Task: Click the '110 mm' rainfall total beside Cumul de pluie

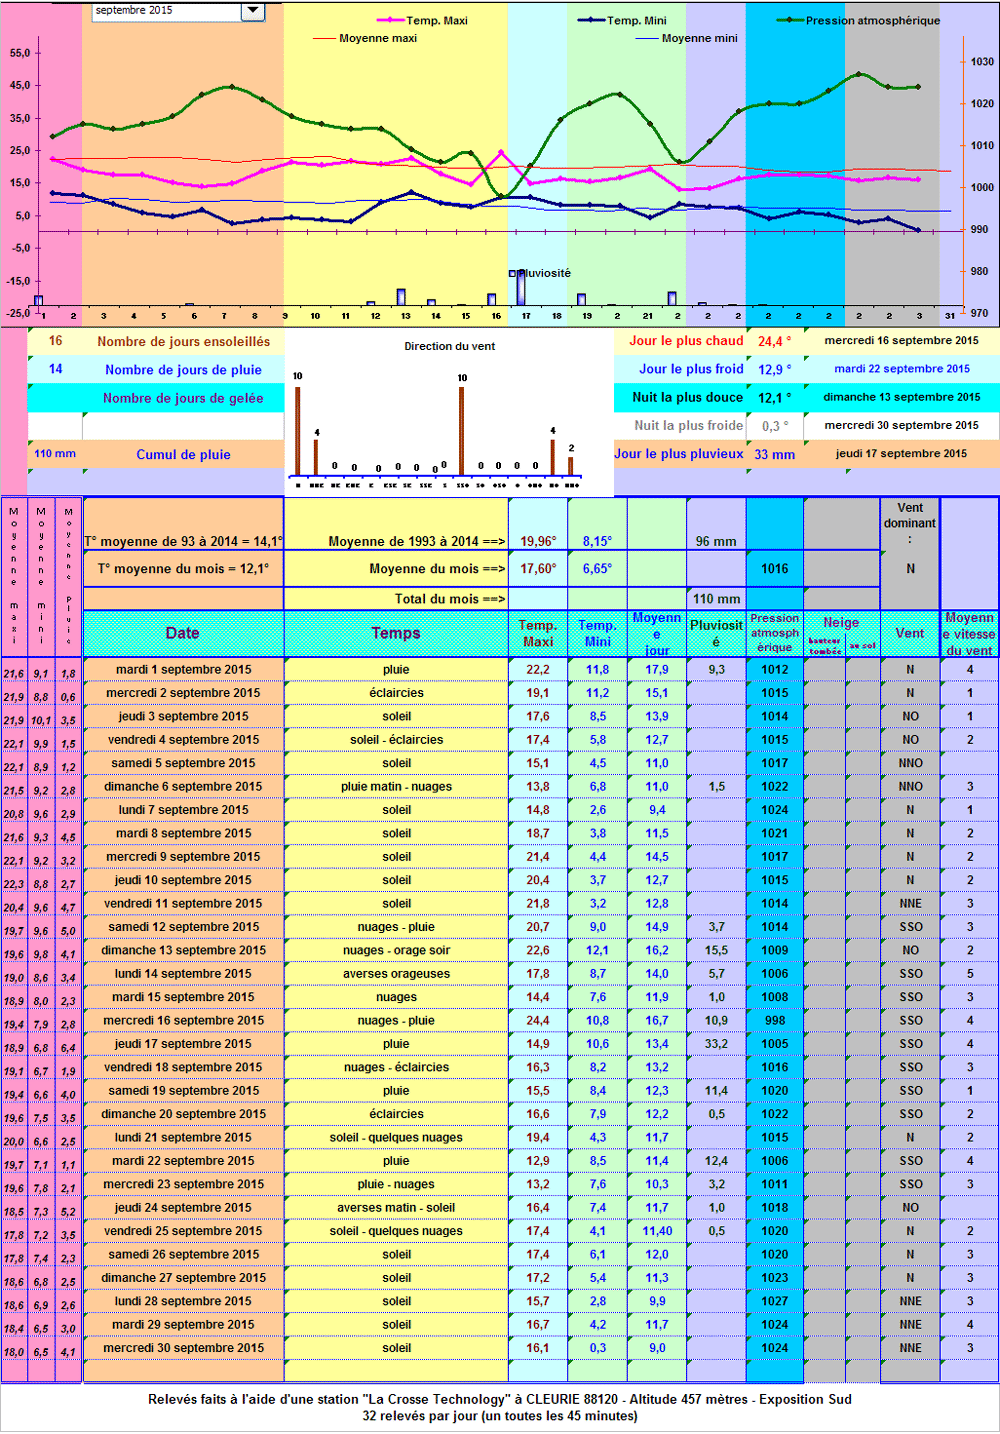Action: click(55, 453)
